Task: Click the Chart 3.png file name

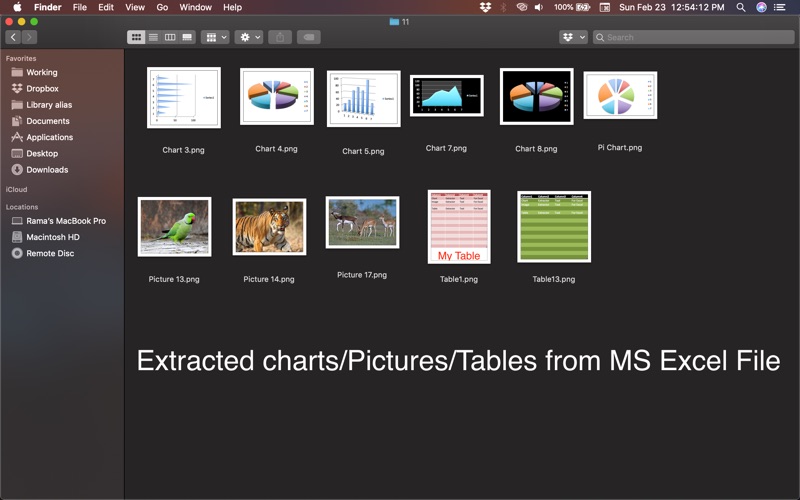Action: (183, 150)
